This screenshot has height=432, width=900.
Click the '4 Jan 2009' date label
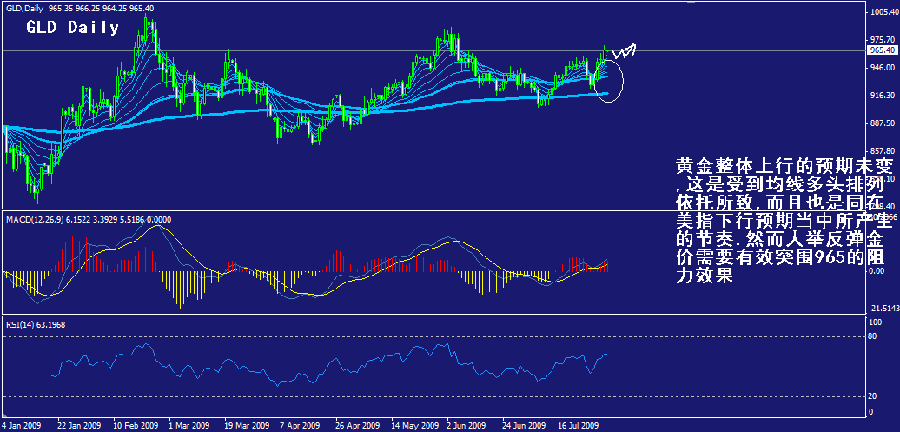pyautogui.click(x=21, y=426)
